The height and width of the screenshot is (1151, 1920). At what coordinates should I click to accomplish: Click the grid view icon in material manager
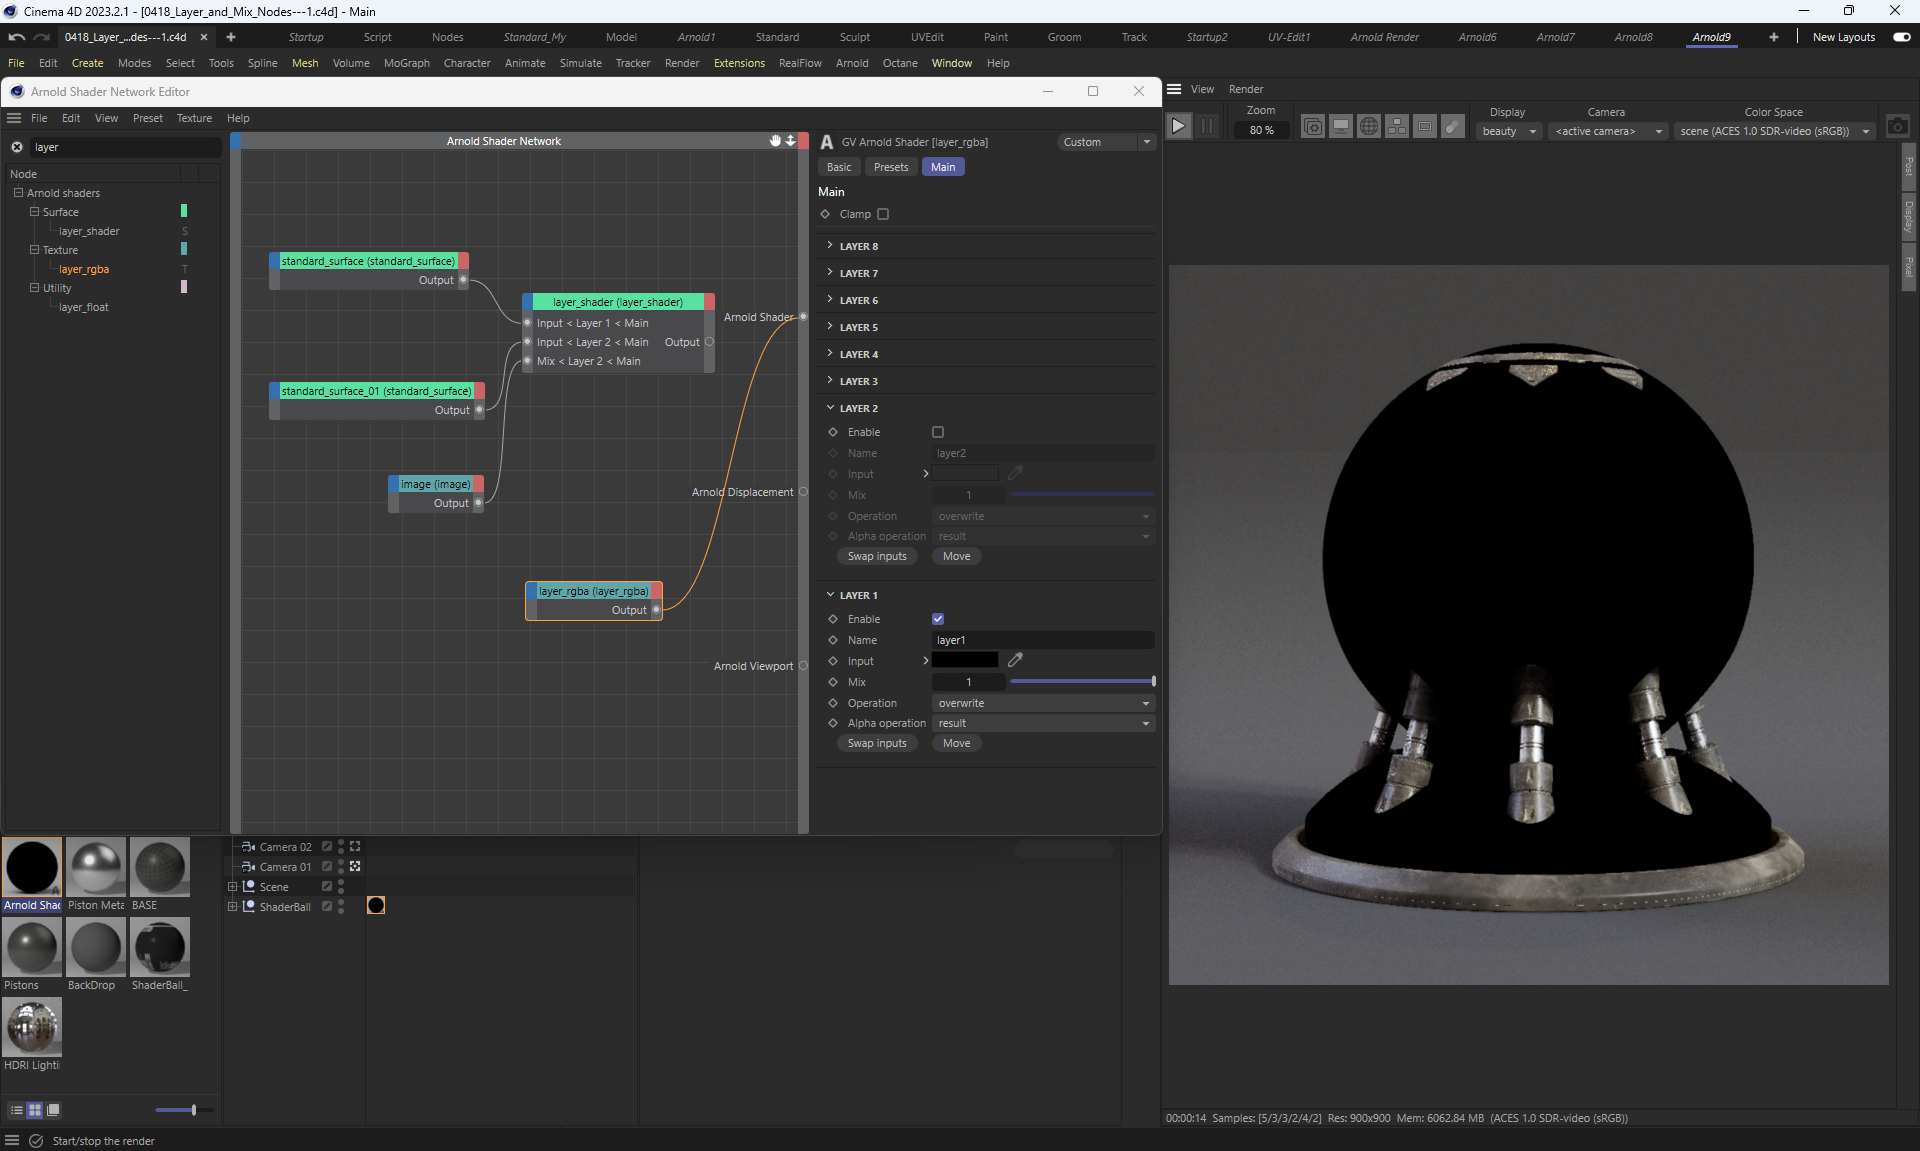pos(35,1110)
